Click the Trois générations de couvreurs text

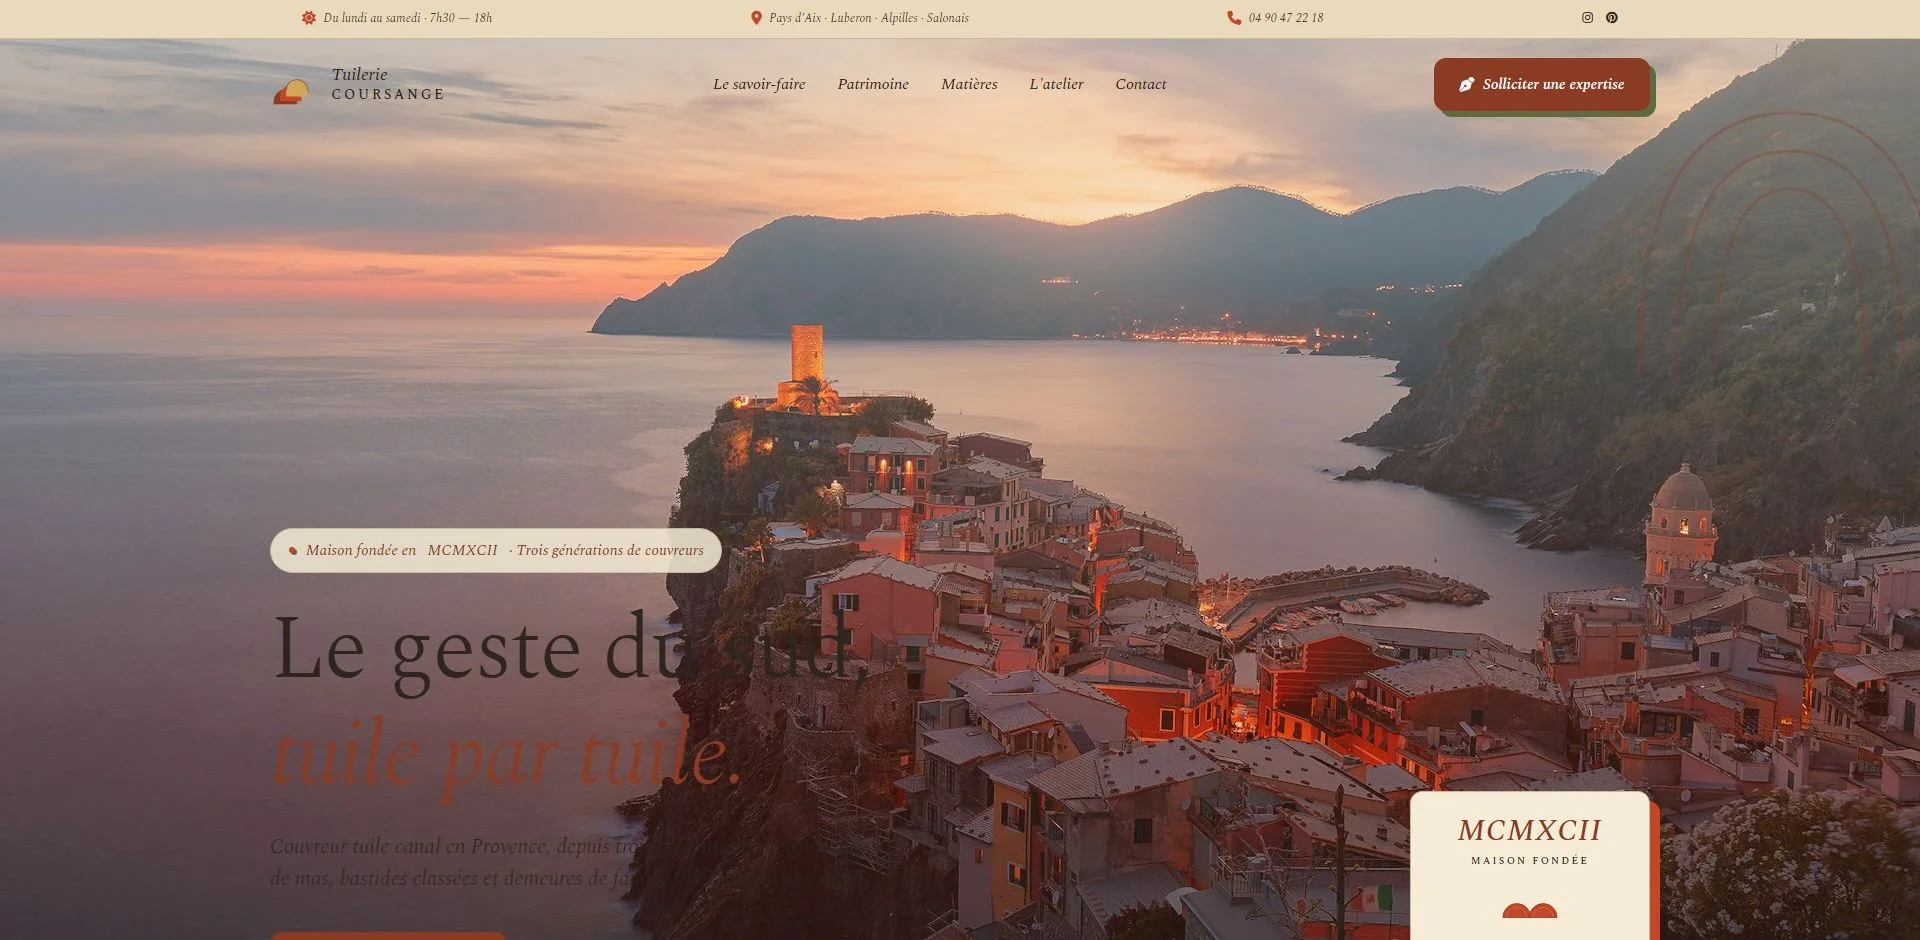click(x=610, y=551)
